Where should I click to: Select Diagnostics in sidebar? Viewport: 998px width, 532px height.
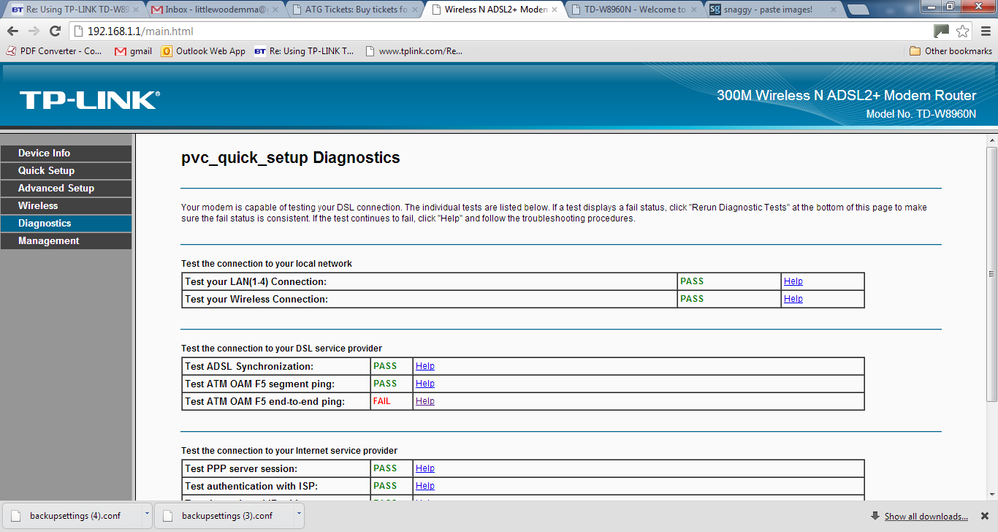(66, 223)
